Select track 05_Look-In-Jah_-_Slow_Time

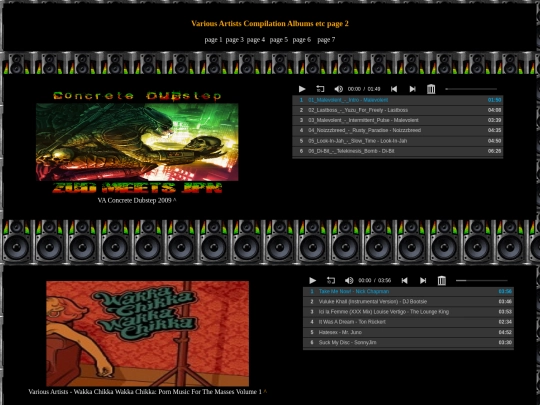point(398,141)
